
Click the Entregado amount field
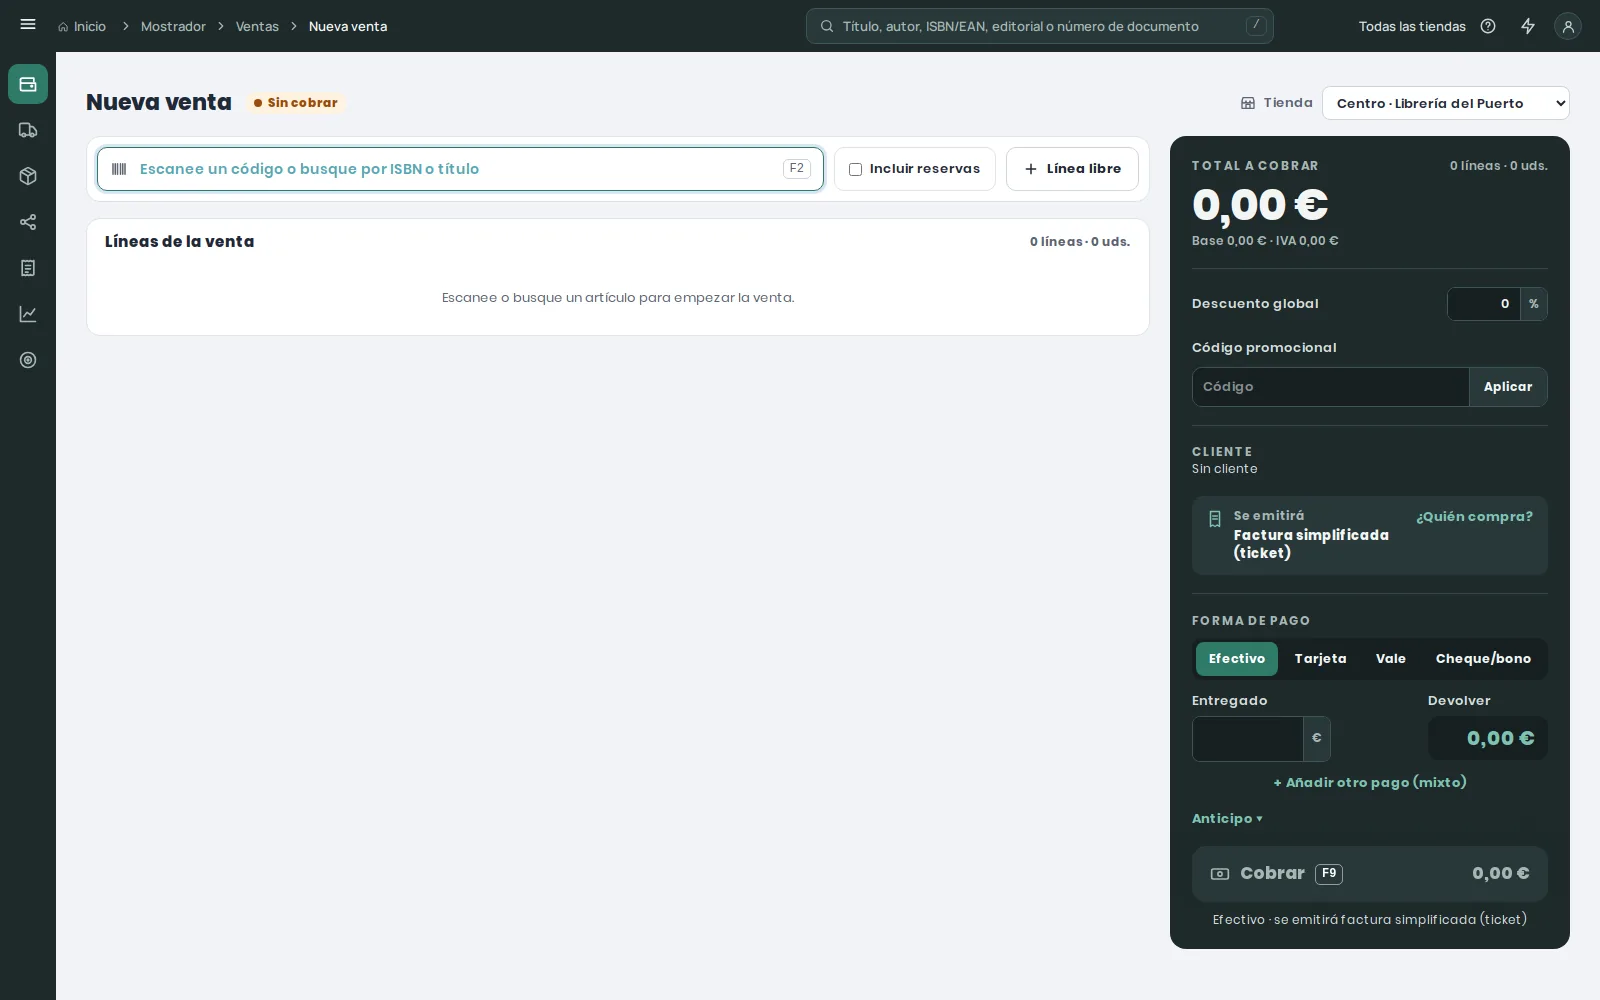(1248, 739)
